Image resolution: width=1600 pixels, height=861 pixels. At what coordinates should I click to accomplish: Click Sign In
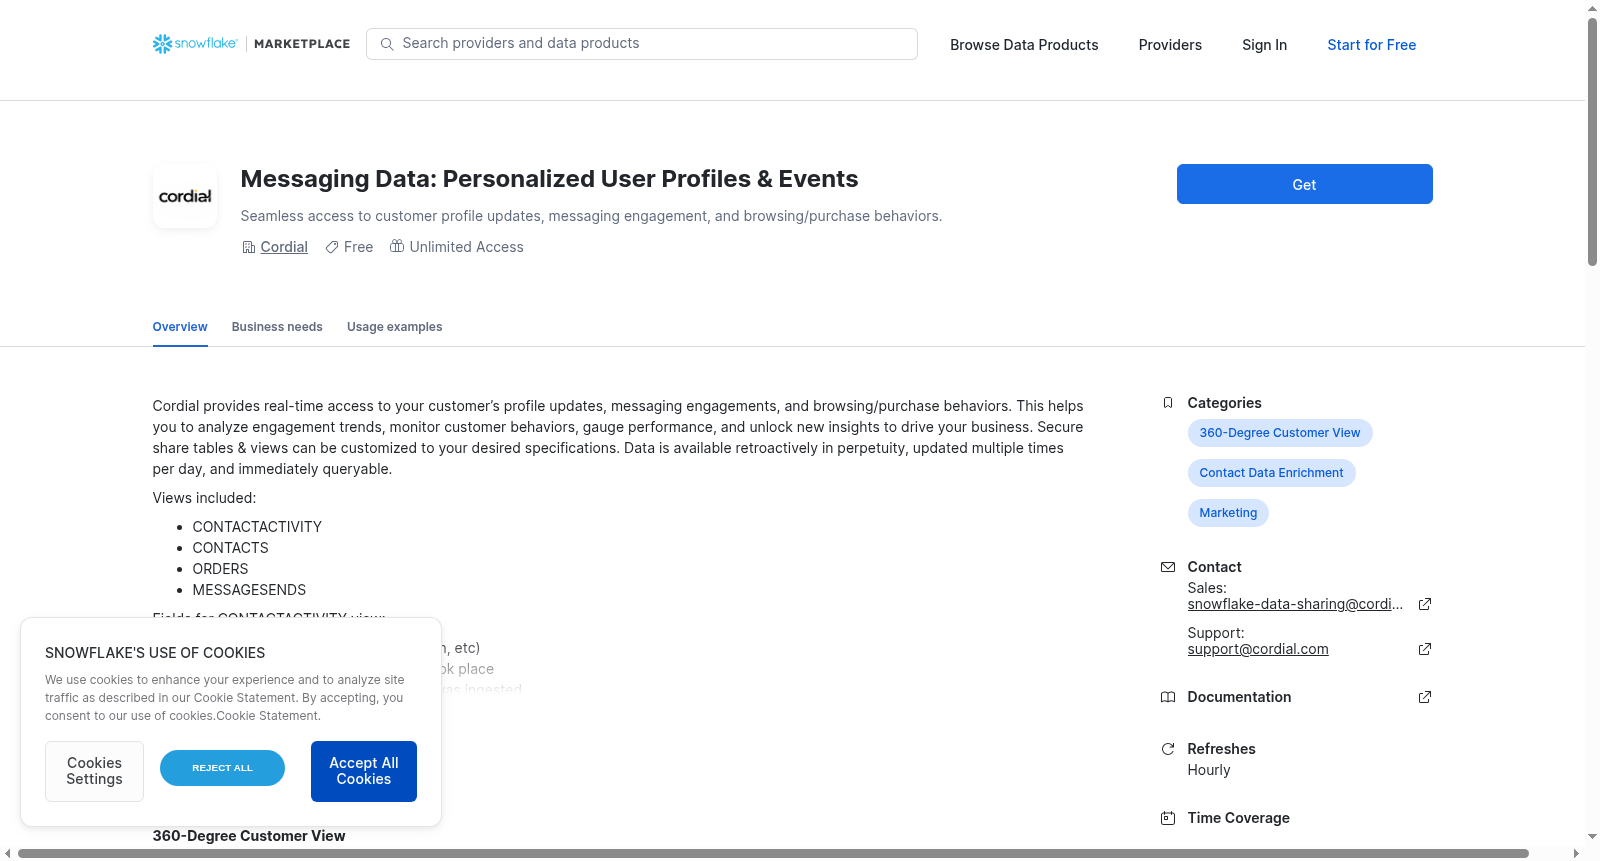coord(1264,45)
